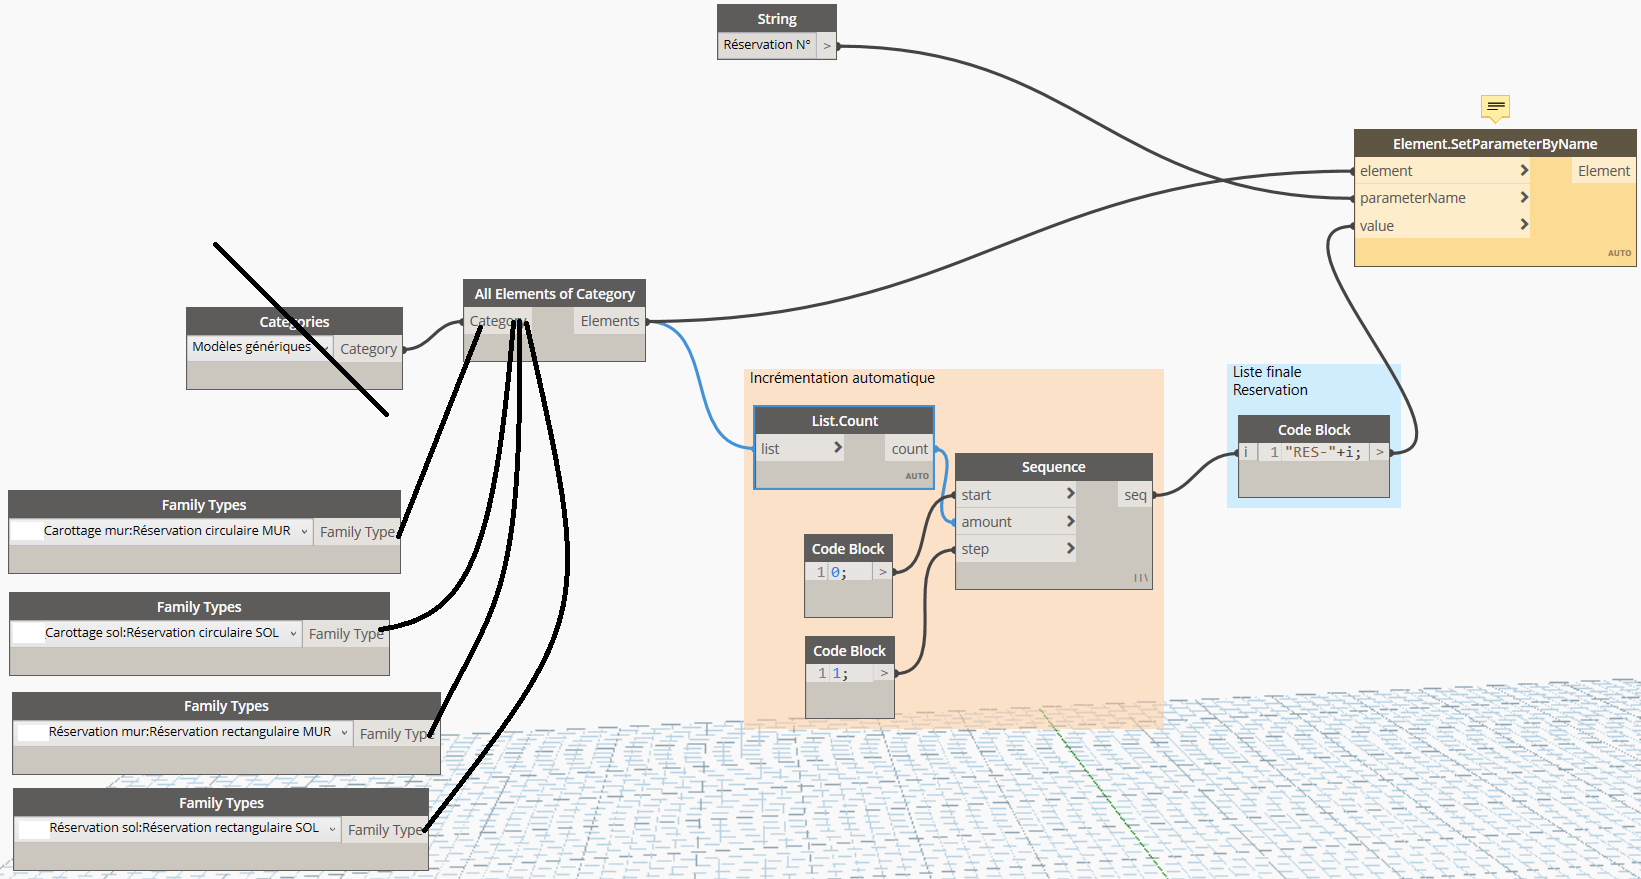Open the Réservation mur rectangulaire MUR dropdown

coord(344,732)
